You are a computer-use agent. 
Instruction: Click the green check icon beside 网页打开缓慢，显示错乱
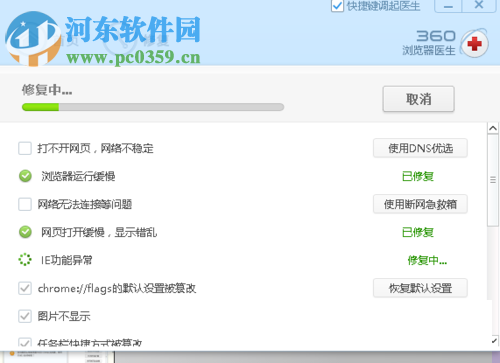click(25, 232)
